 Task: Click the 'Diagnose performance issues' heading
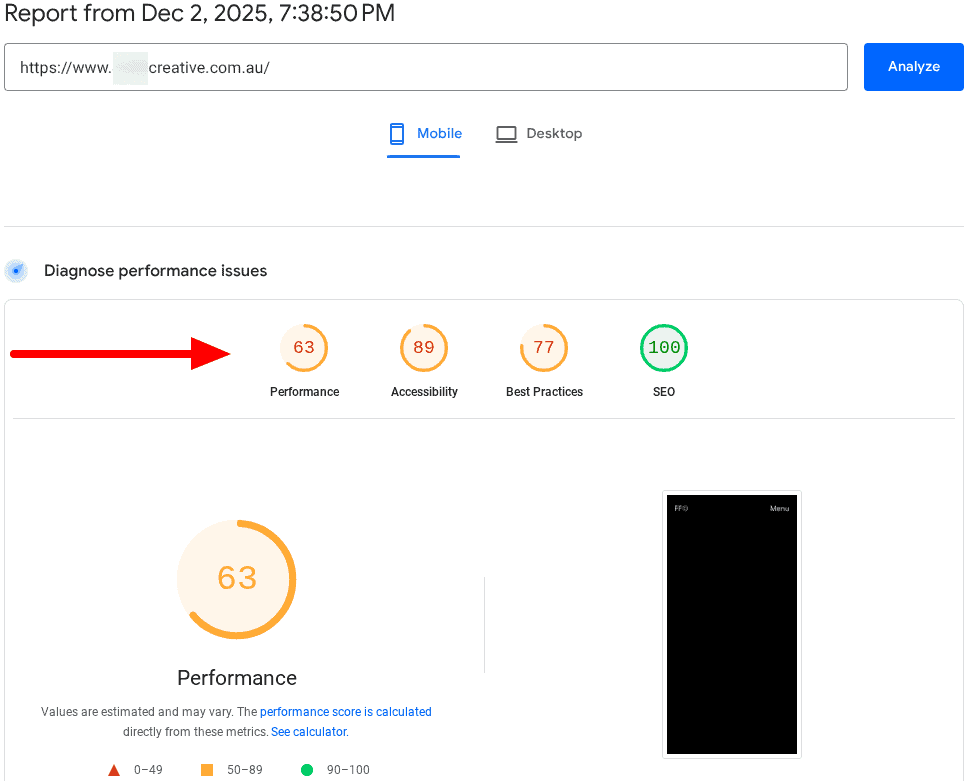pyautogui.click(x=155, y=271)
